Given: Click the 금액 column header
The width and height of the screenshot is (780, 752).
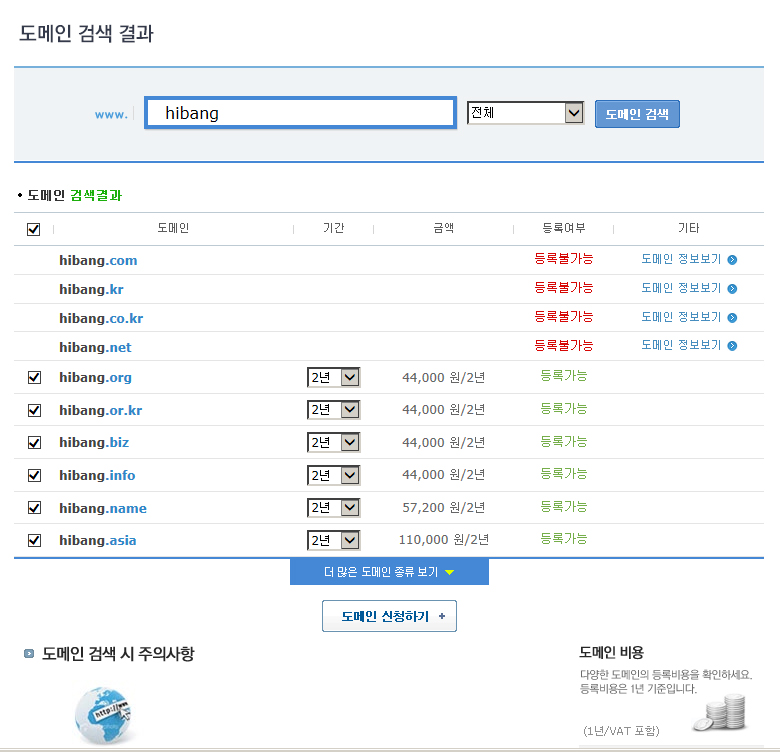Looking at the screenshot, I should 443,228.
